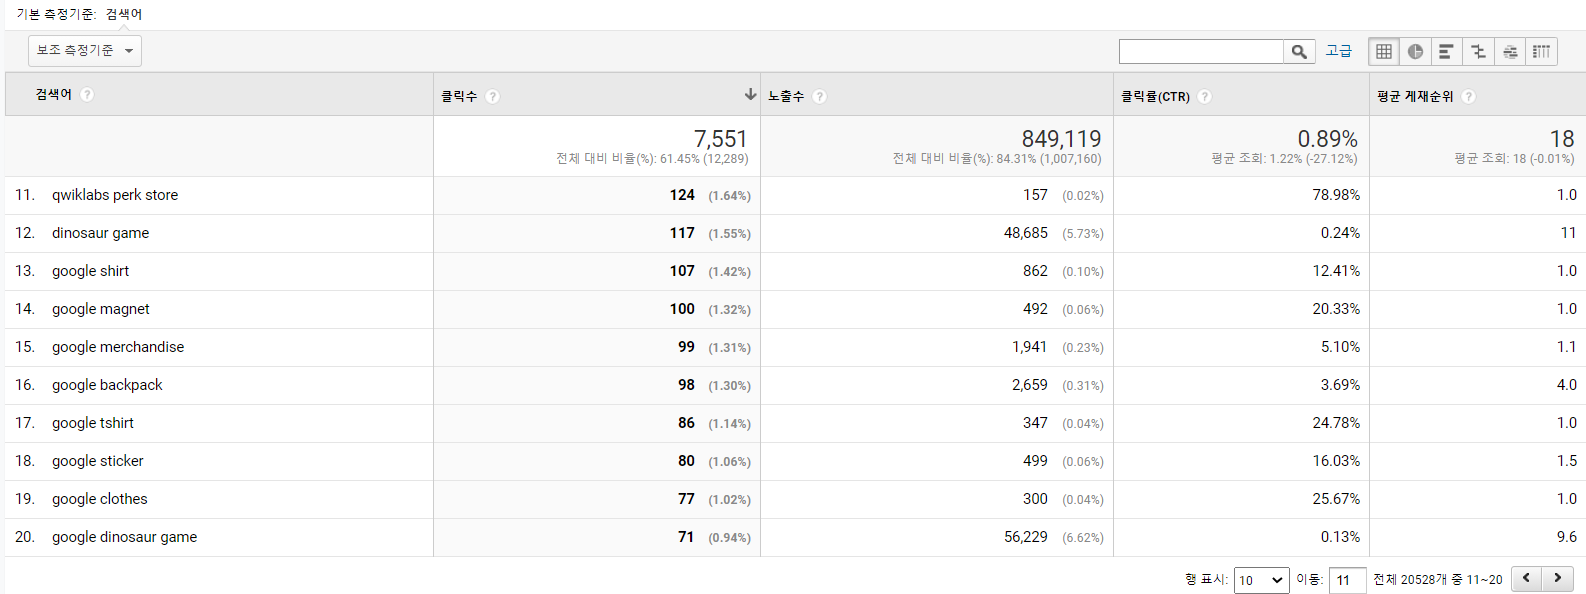Select the dinosaur game keyword
1586x594 pixels.
(x=100, y=233)
